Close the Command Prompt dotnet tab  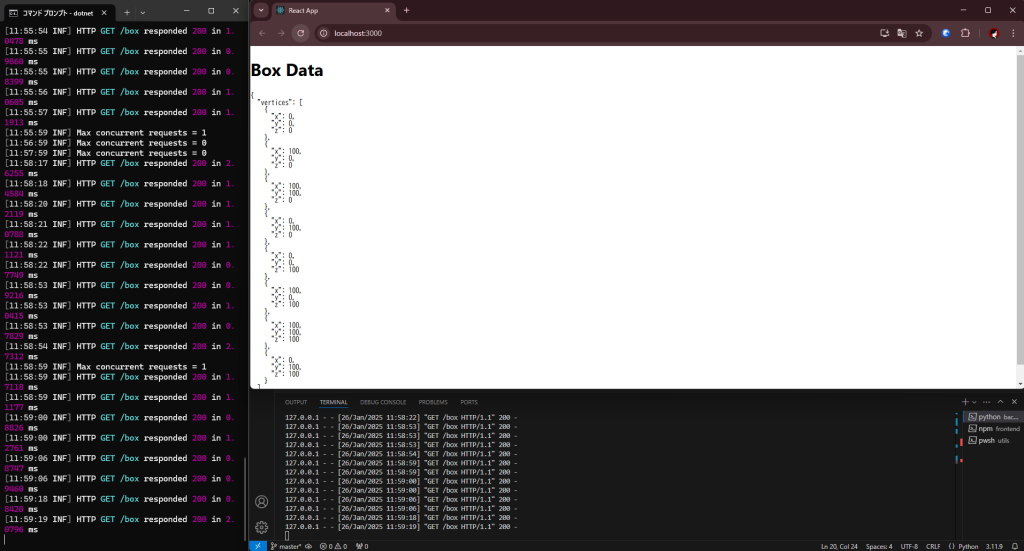pos(104,12)
